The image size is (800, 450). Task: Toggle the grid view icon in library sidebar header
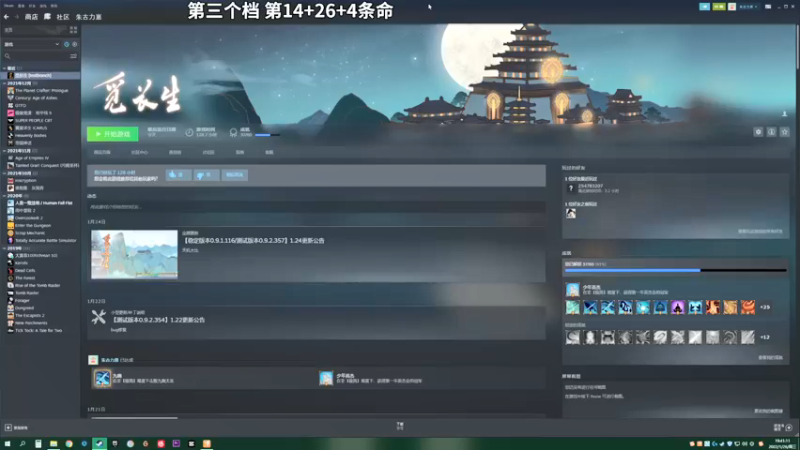point(73,30)
